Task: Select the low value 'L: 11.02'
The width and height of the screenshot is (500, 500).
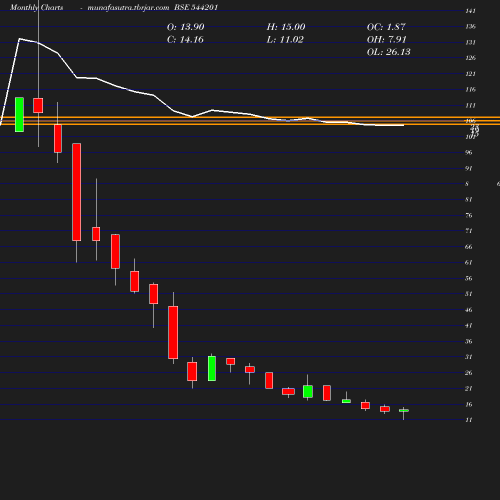Action: click(x=285, y=40)
